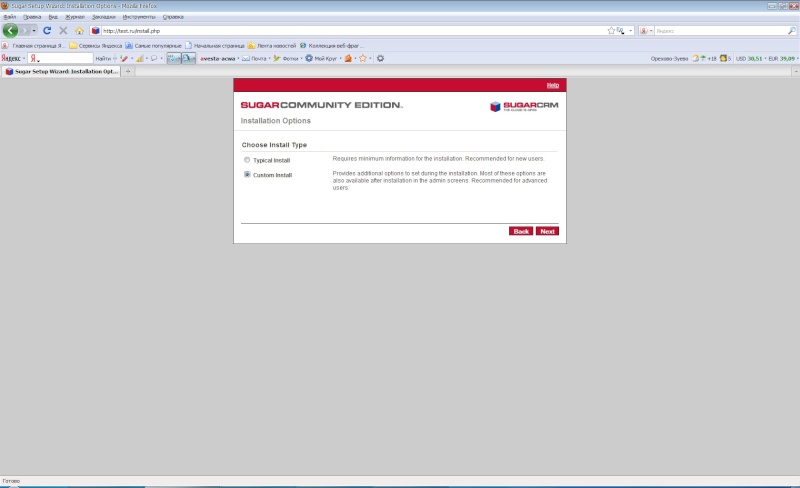Click the red Back button in wizard
The width and height of the screenshot is (800, 488).
[x=521, y=231]
